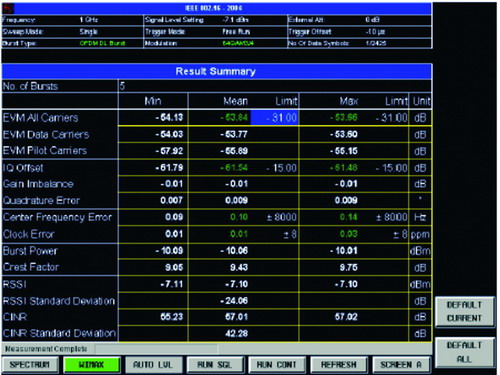The height and width of the screenshot is (375, 500).
Task: Click Trigger Mode value Free Run
Action: pyautogui.click(x=236, y=32)
